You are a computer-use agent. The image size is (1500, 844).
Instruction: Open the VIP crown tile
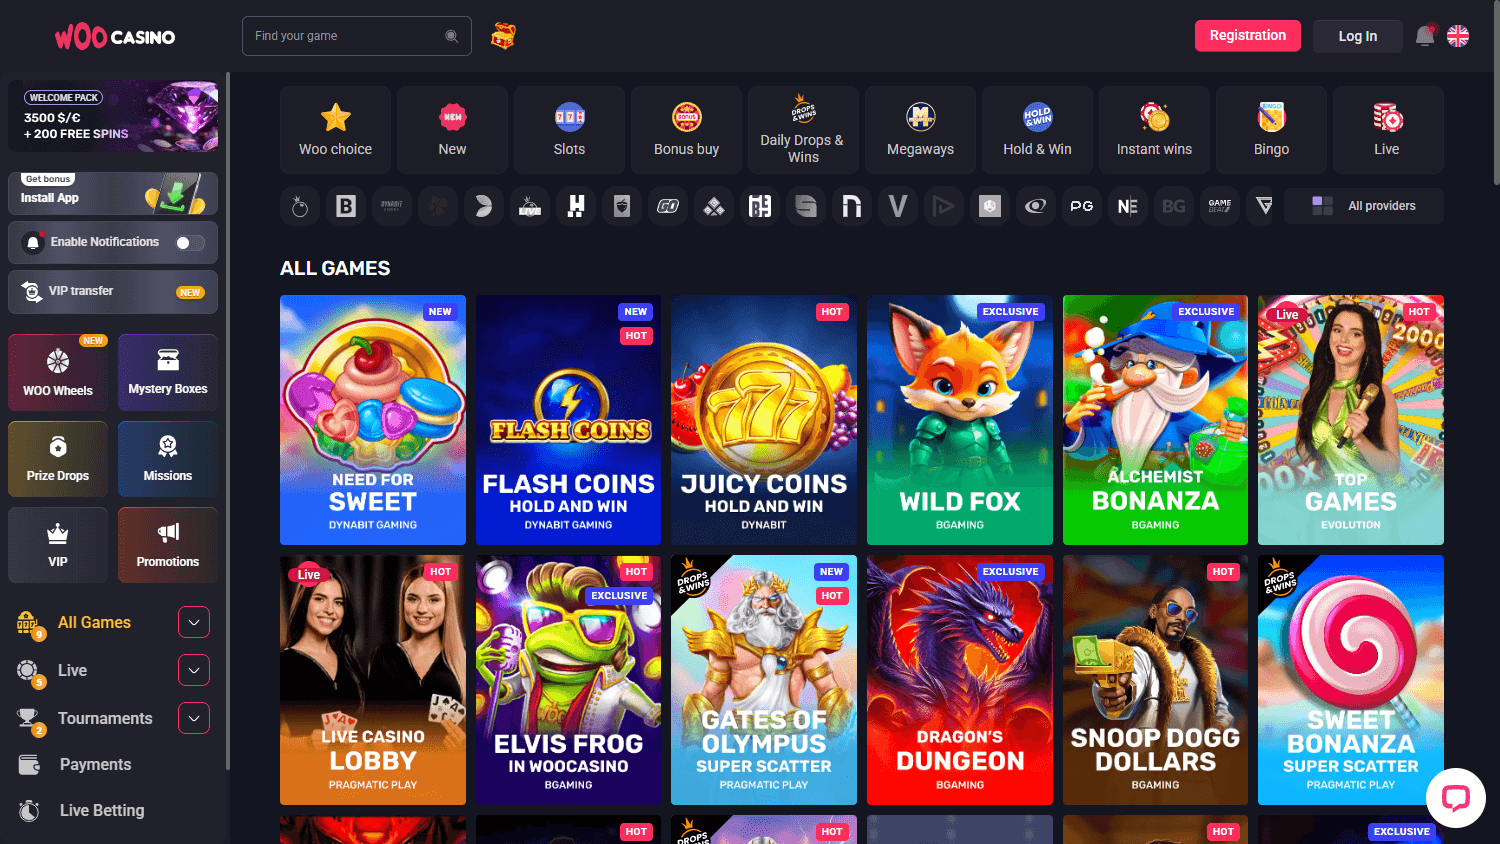(x=58, y=545)
